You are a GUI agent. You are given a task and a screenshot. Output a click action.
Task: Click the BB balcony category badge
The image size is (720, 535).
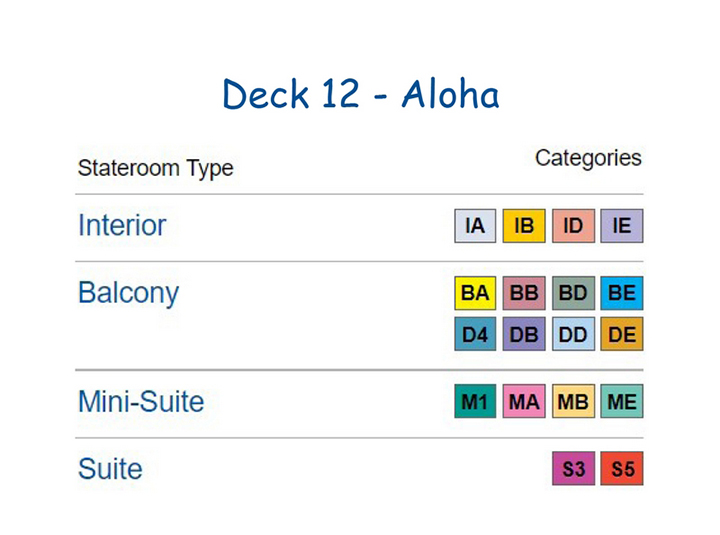point(524,293)
